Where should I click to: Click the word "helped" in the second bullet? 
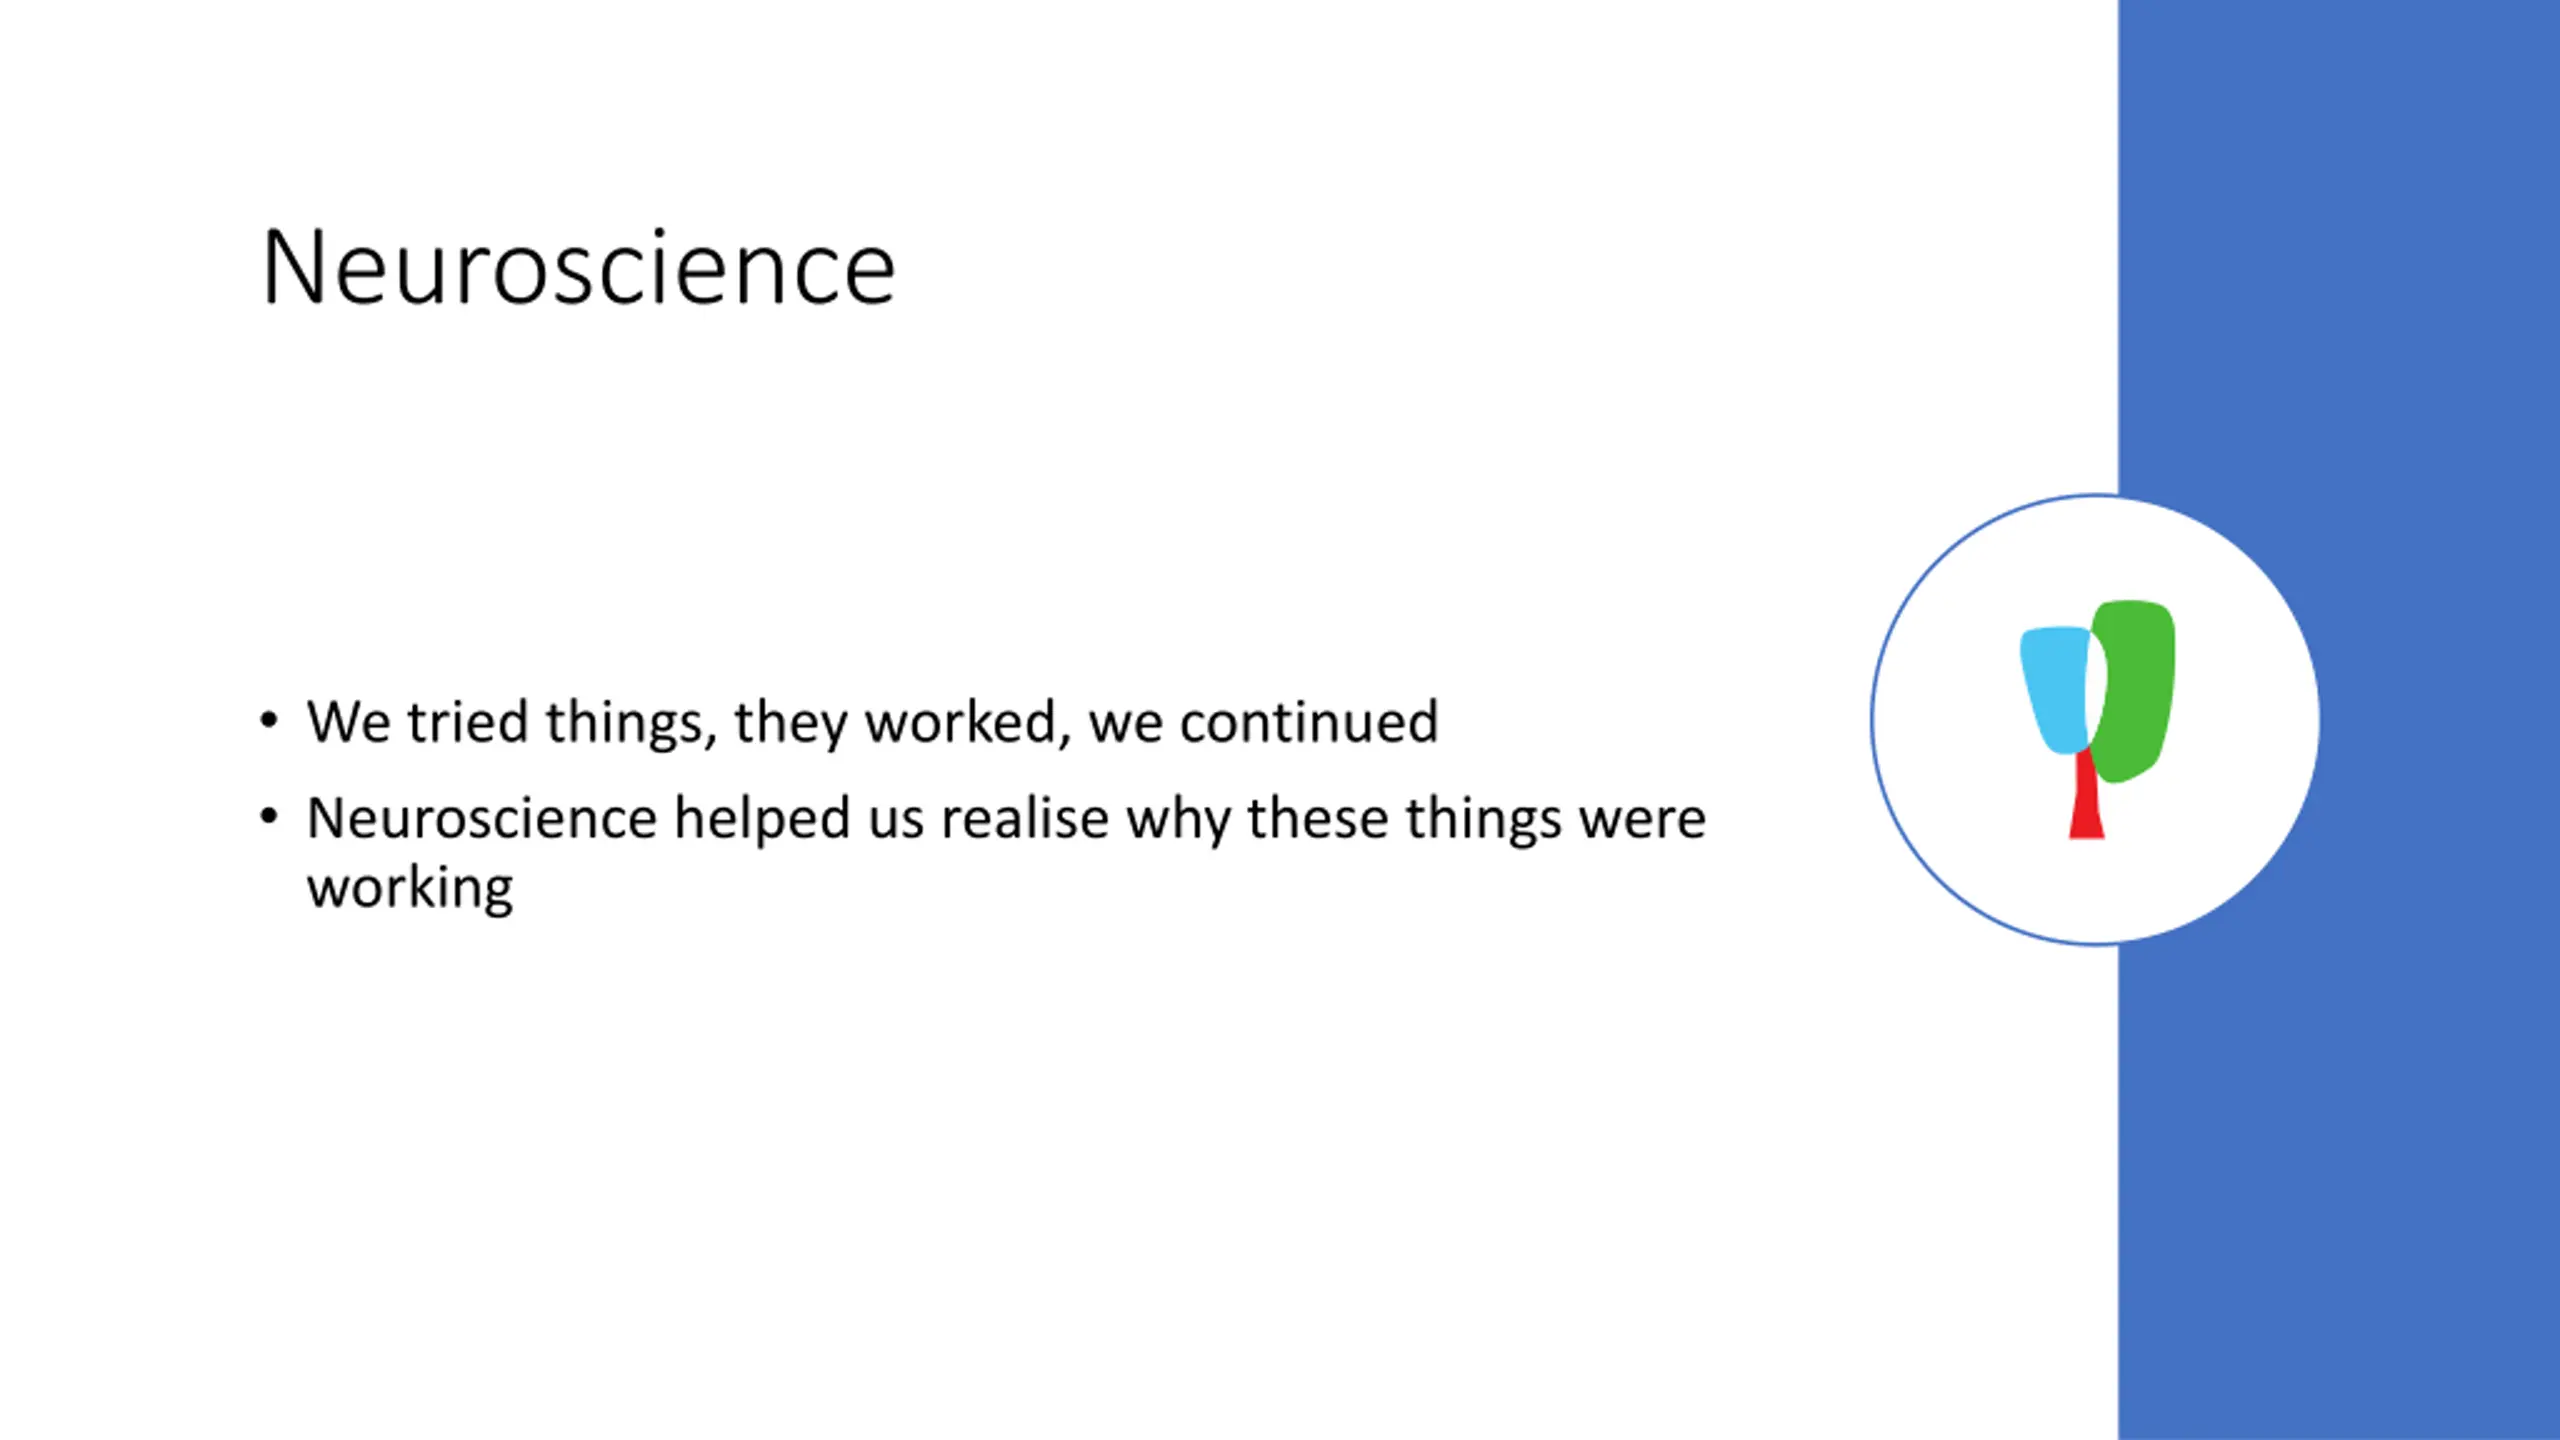tap(762, 820)
